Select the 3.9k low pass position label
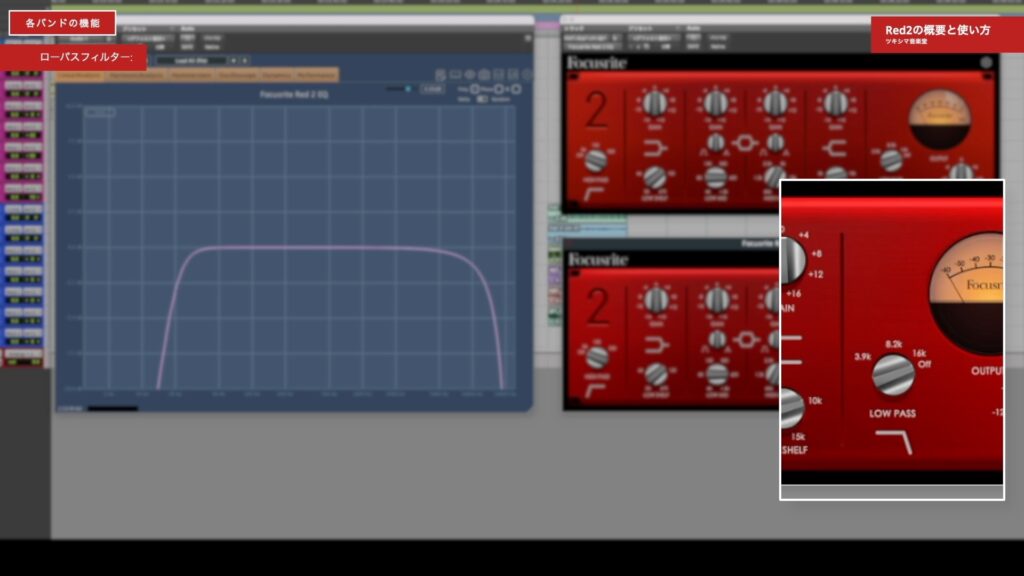Image resolution: width=1024 pixels, height=576 pixels. 863,357
